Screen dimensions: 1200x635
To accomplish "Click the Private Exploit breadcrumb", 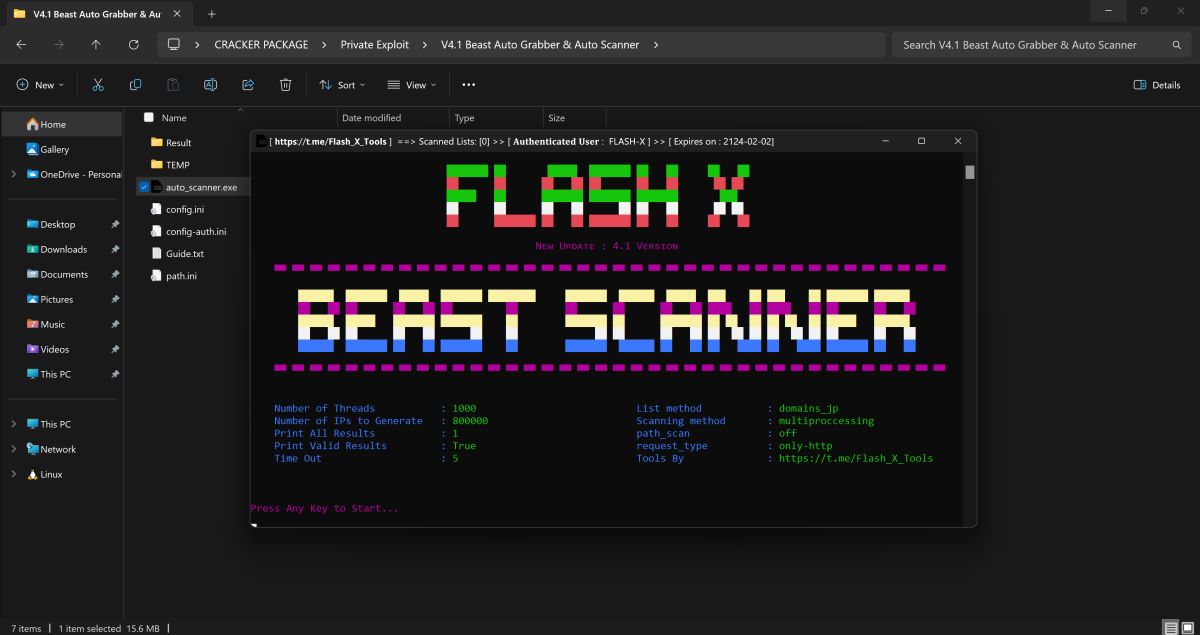I will [x=374, y=45].
